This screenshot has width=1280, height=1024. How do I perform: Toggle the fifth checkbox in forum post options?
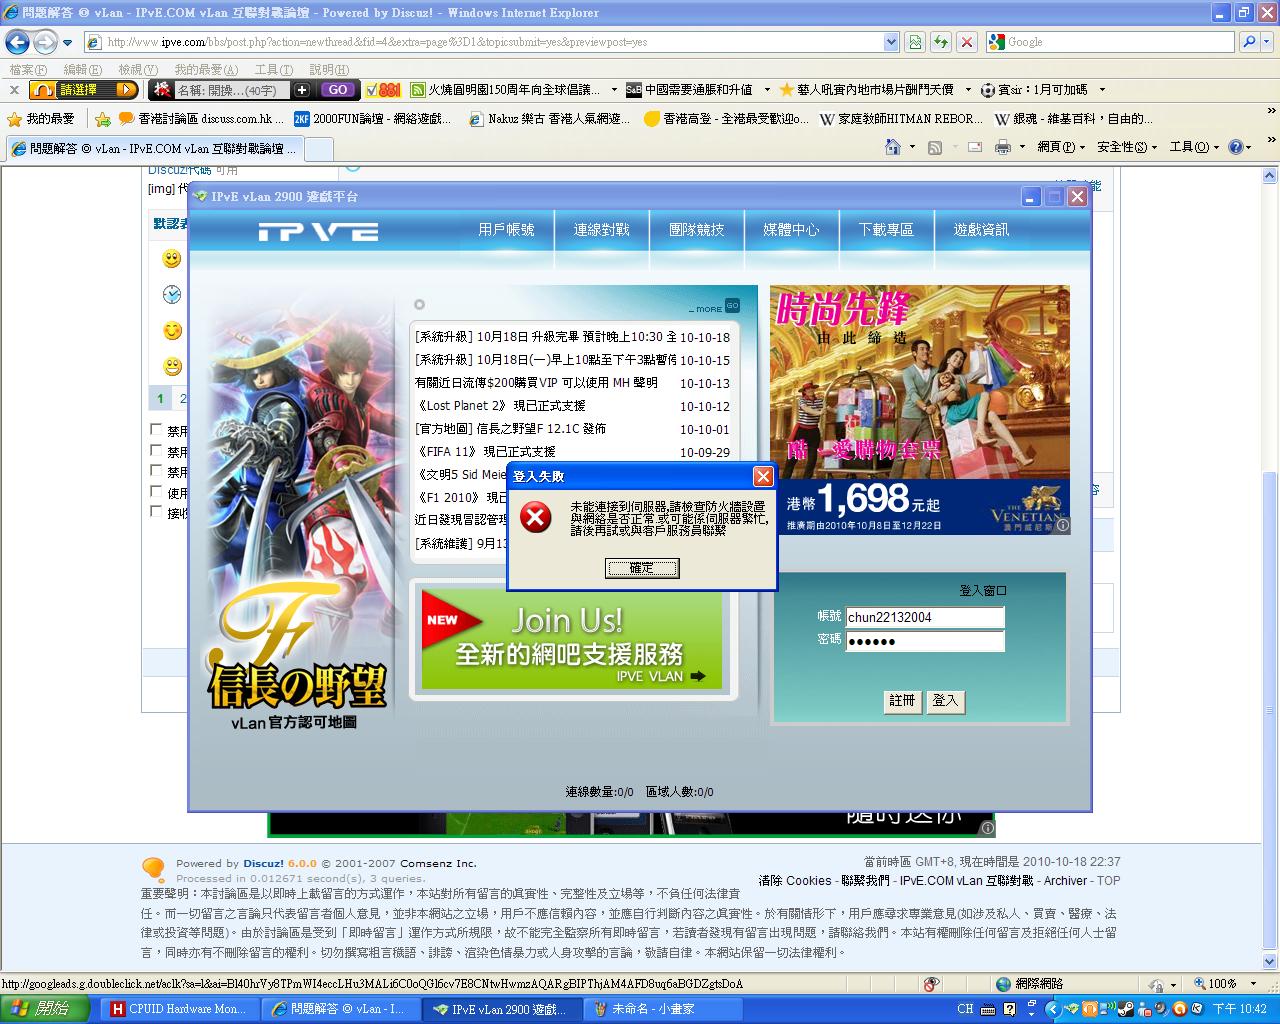155,511
